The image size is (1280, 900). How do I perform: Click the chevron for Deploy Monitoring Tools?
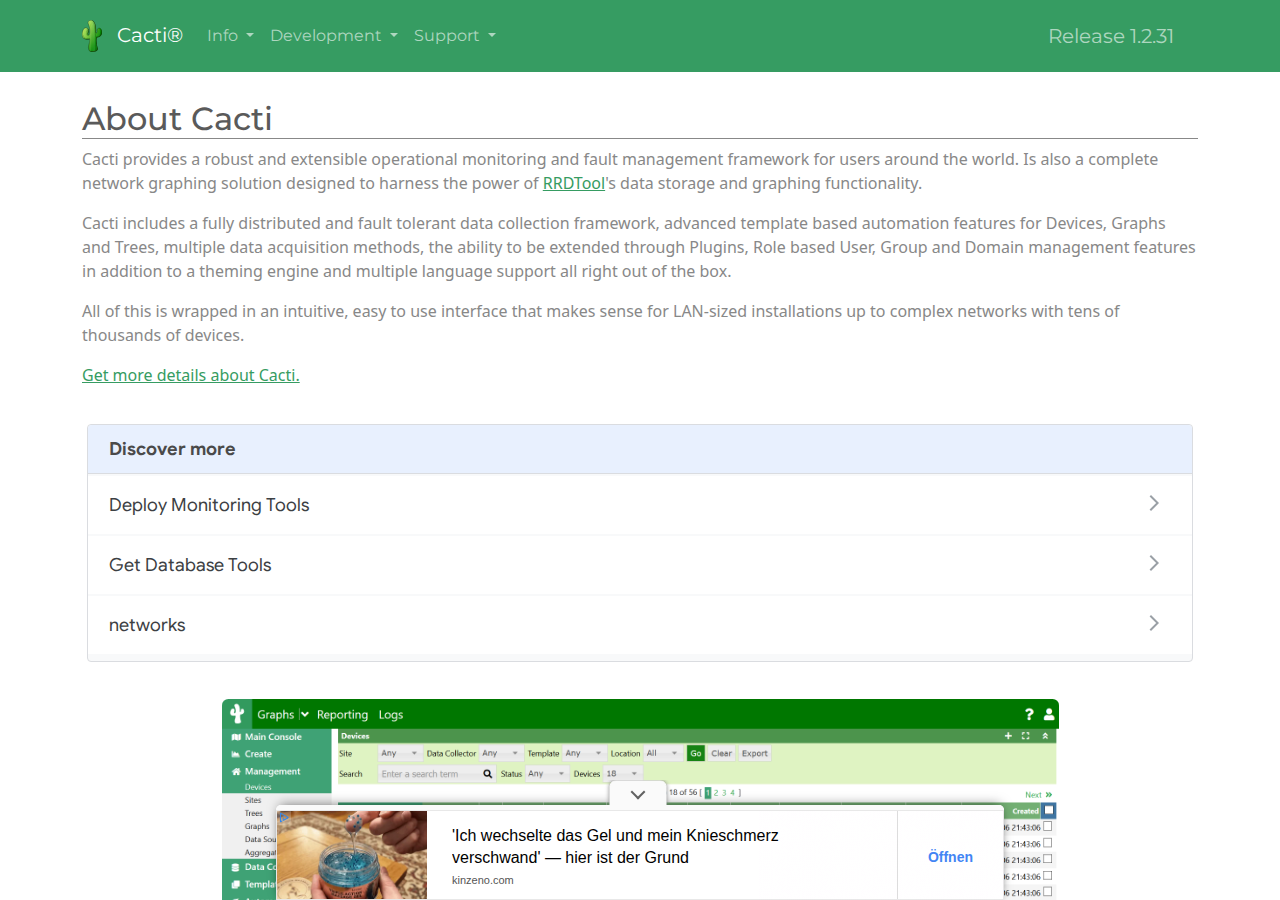click(1154, 503)
